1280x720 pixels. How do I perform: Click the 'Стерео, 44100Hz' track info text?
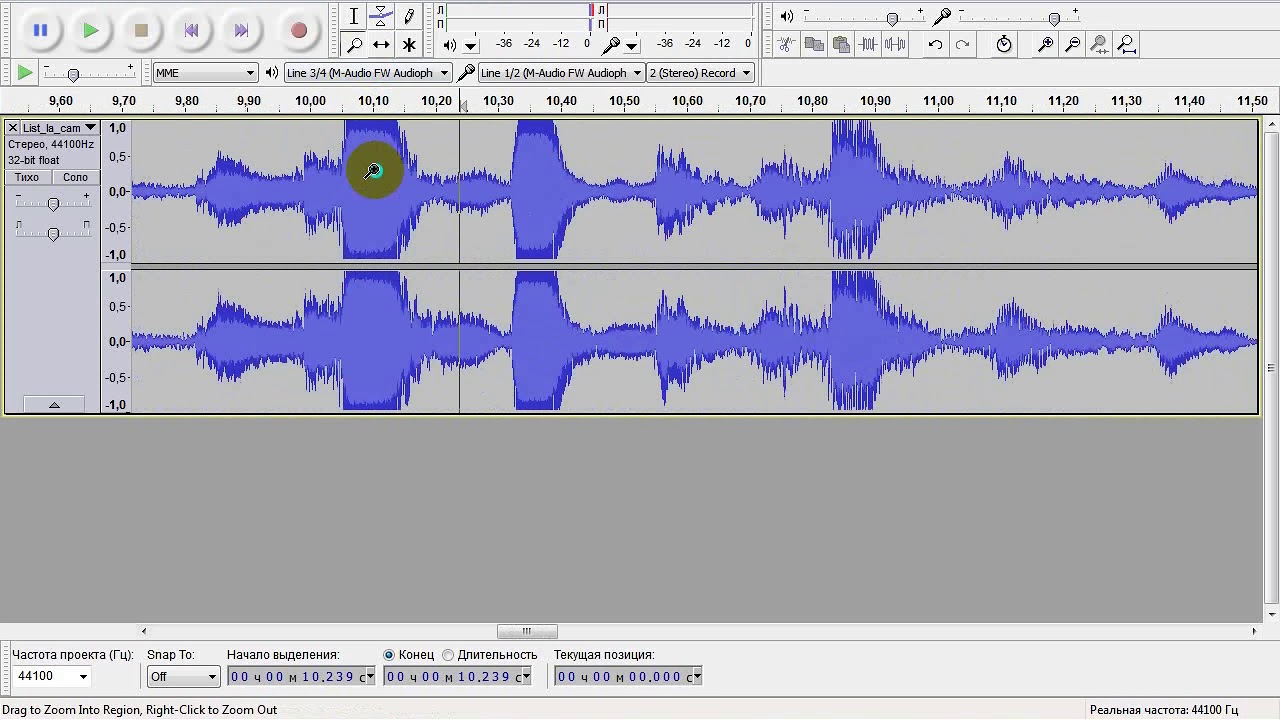click(x=51, y=145)
